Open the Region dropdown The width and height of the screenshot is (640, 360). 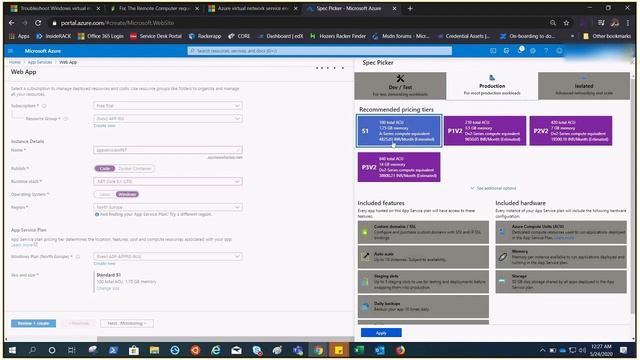[x=168, y=207]
